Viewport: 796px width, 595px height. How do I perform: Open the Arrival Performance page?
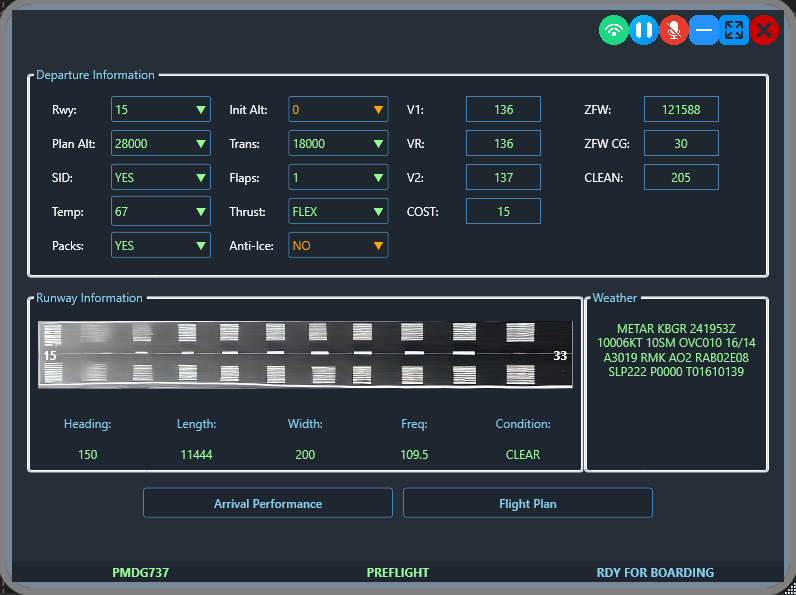click(267, 503)
